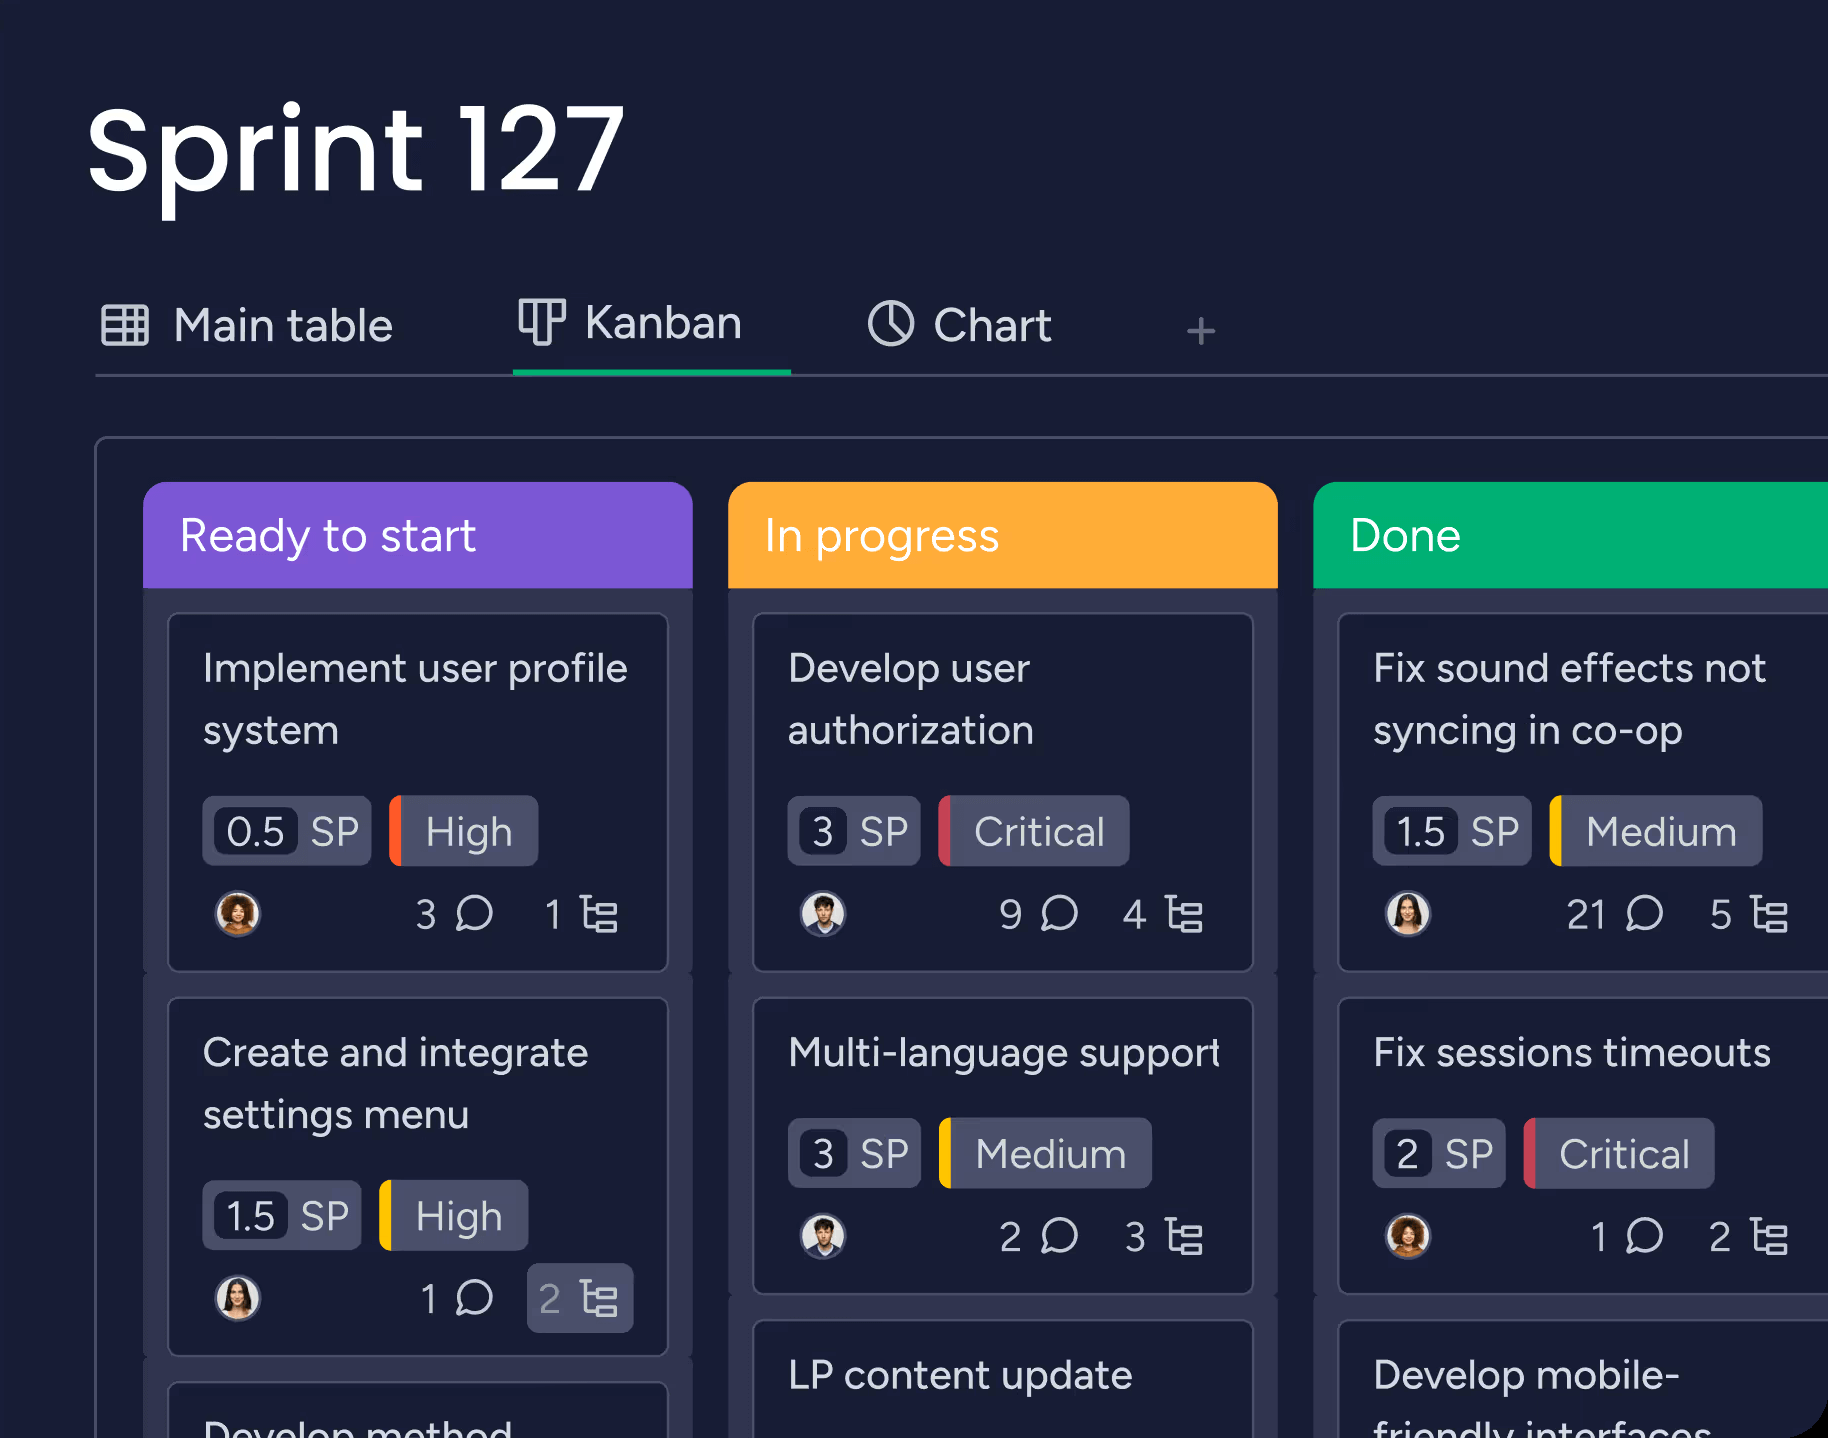Viewport: 1828px width, 1438px height.
Task: Open comments on Fix sound effects card
Action: (1643, 913)
